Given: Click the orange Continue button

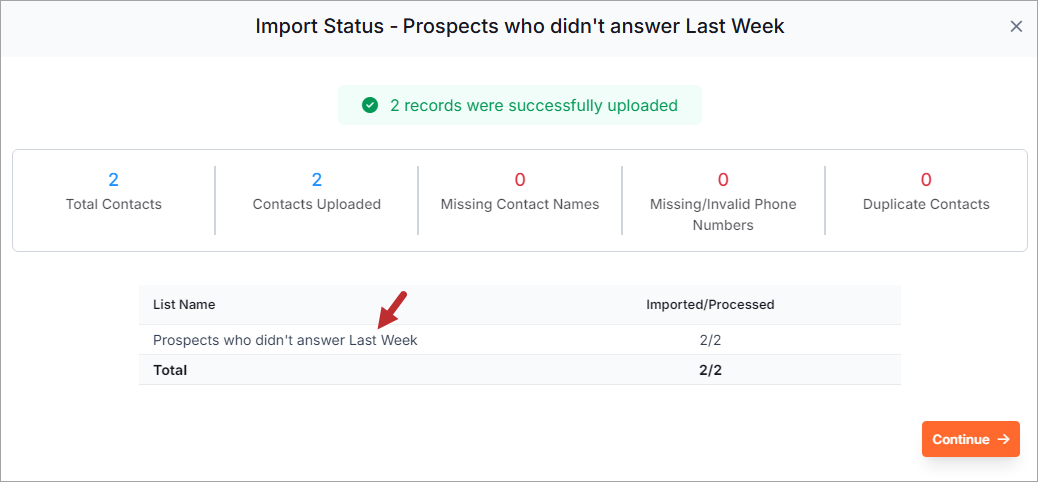Looking at the screenshot, I should coord(970,439).
